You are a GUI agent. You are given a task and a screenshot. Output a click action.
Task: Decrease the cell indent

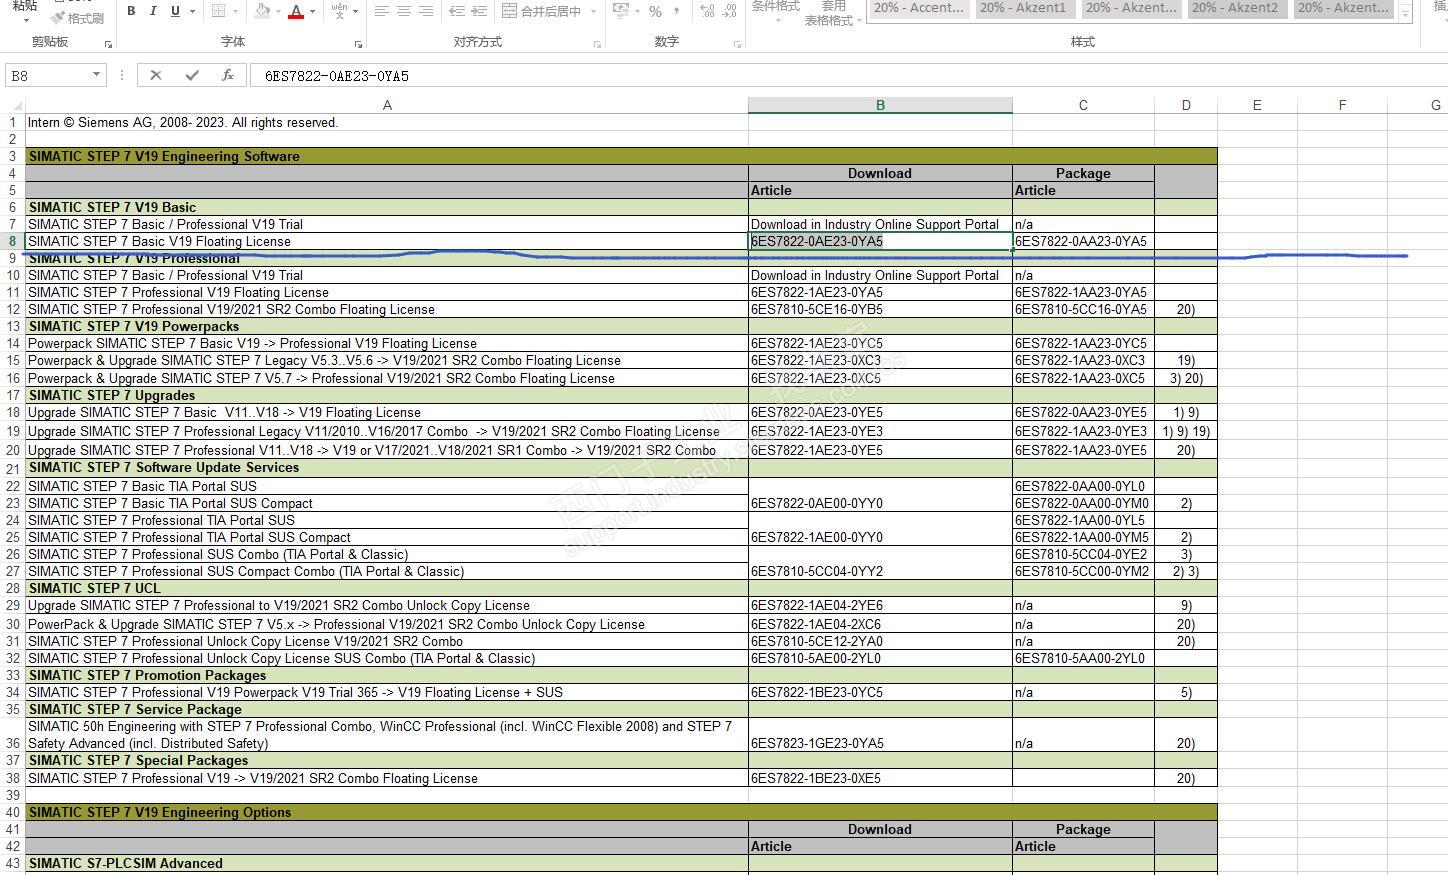tap(456, 11)
